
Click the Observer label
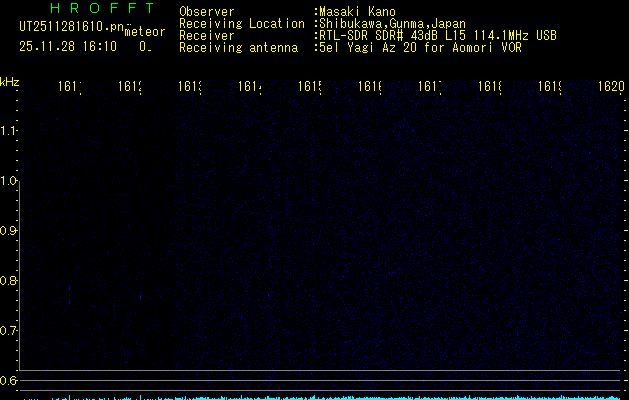pyautogui.click(x=207, y=12)
